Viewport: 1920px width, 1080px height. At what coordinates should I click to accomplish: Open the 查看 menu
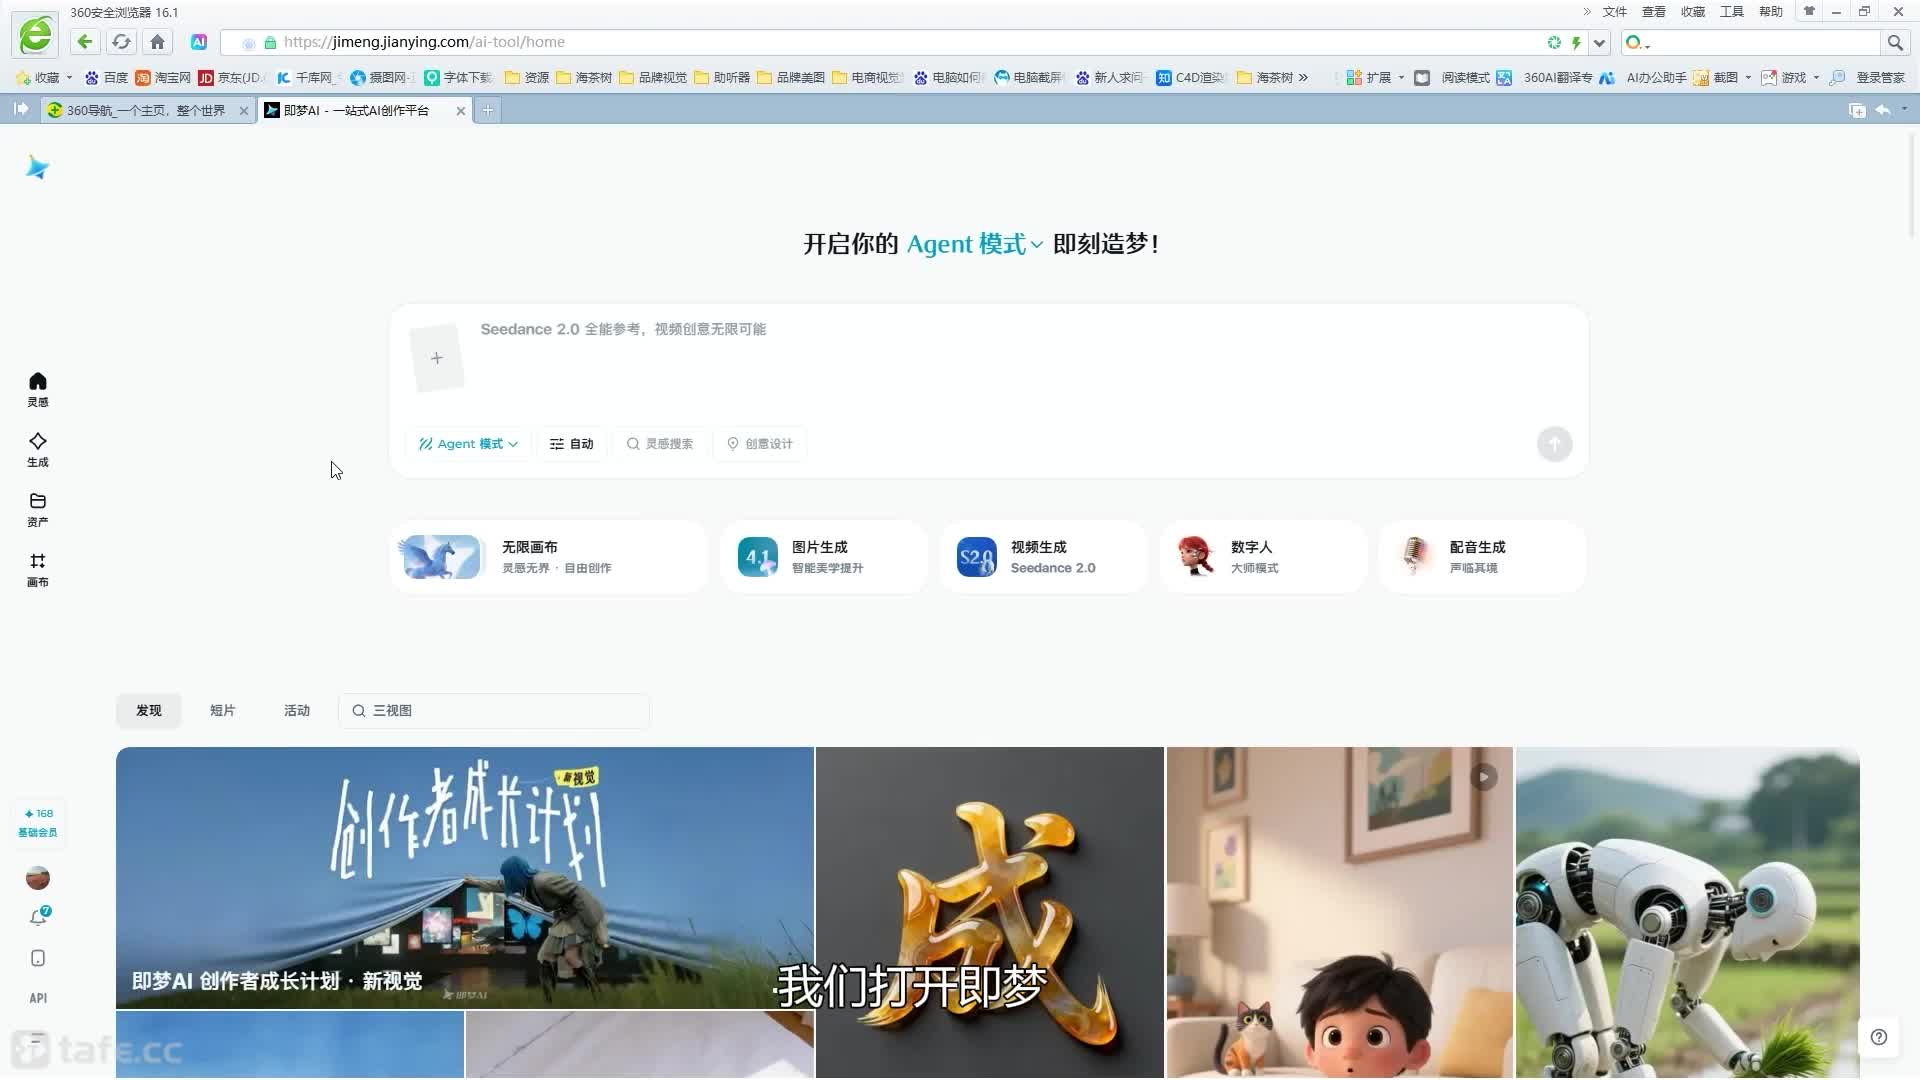pyautogui.click(x=1654, y=12)
